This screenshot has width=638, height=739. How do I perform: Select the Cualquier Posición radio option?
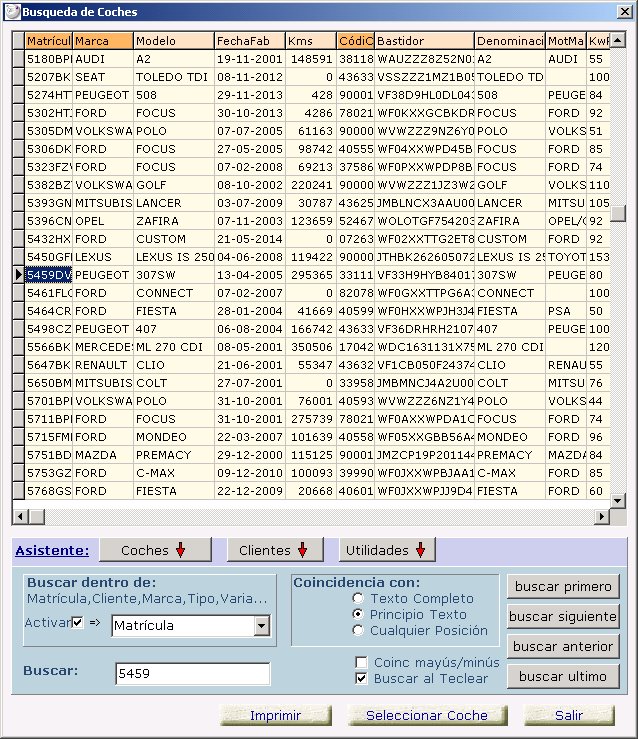pyautogui.click(x=358, y=631)
